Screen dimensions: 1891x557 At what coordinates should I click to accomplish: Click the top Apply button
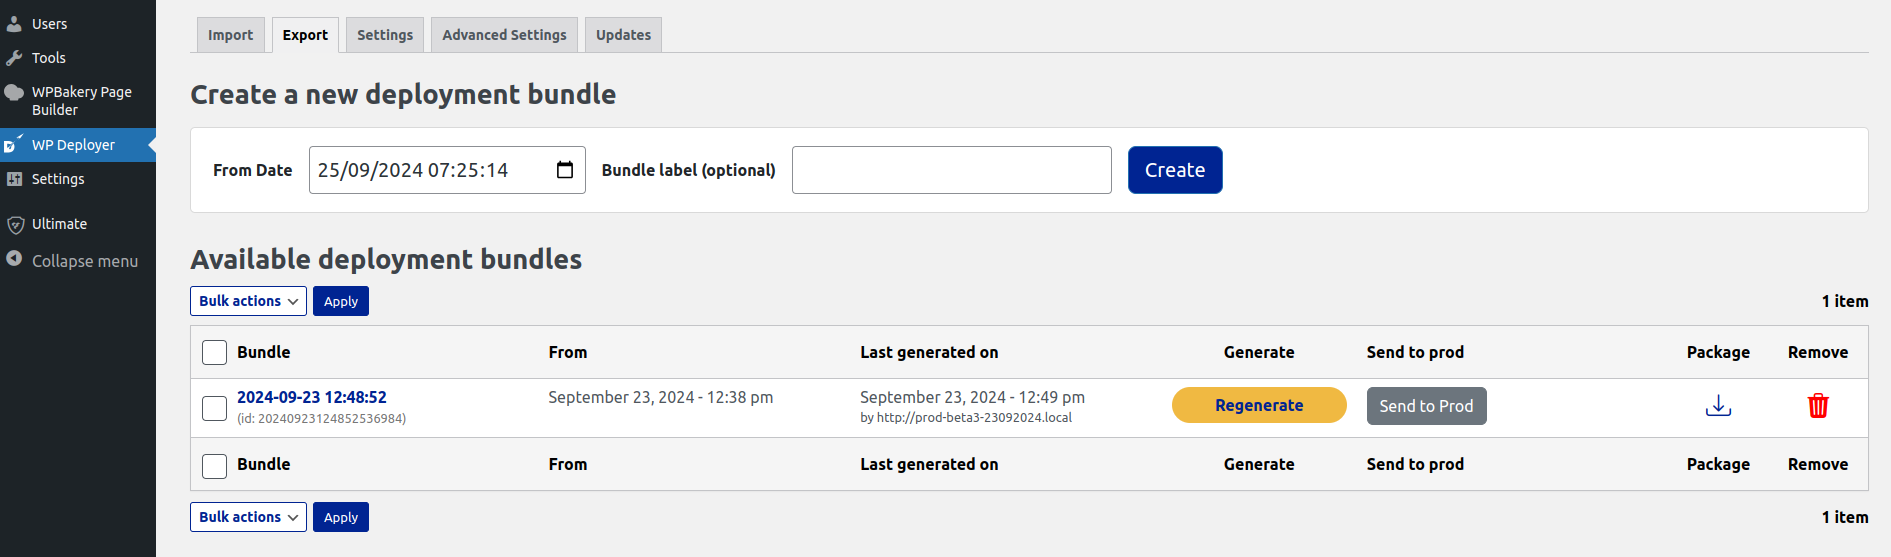341,301
